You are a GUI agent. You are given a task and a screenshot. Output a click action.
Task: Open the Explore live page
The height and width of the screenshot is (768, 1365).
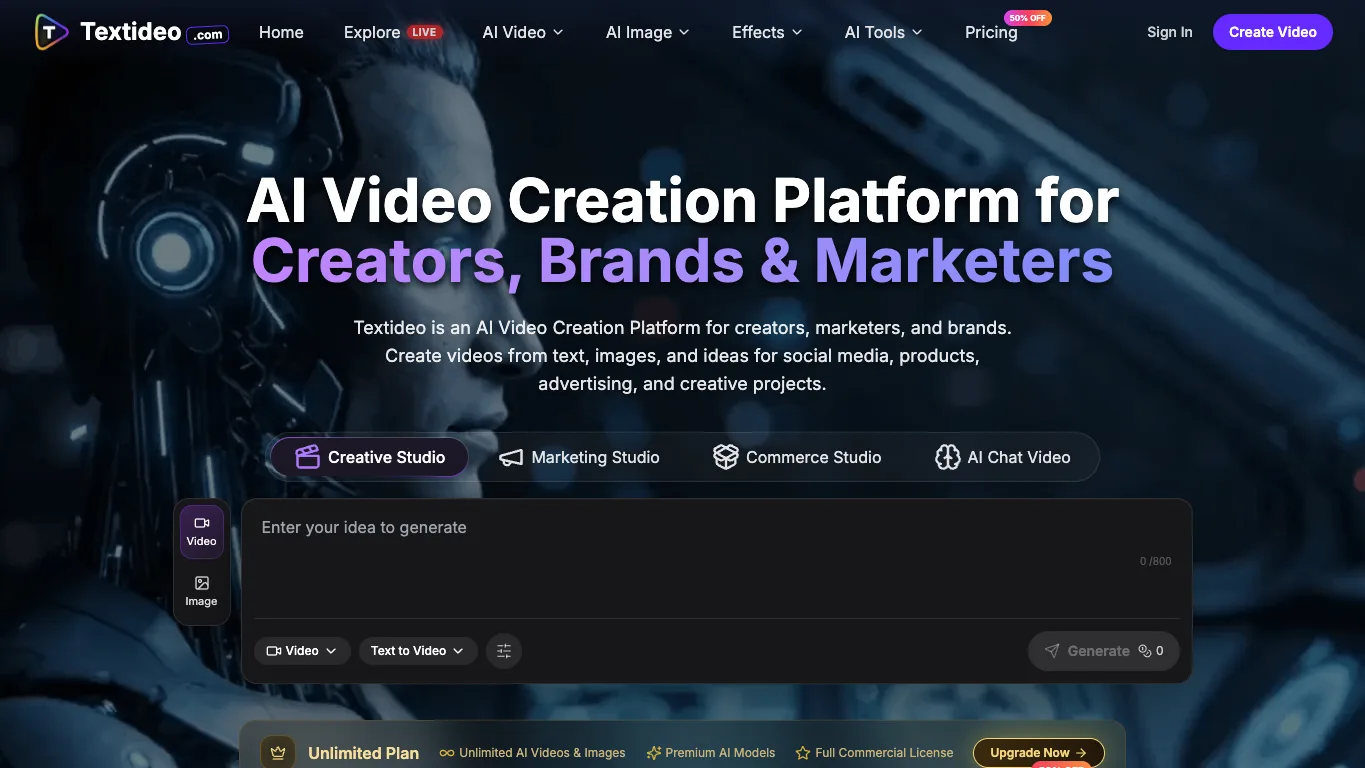pos(393,32)
